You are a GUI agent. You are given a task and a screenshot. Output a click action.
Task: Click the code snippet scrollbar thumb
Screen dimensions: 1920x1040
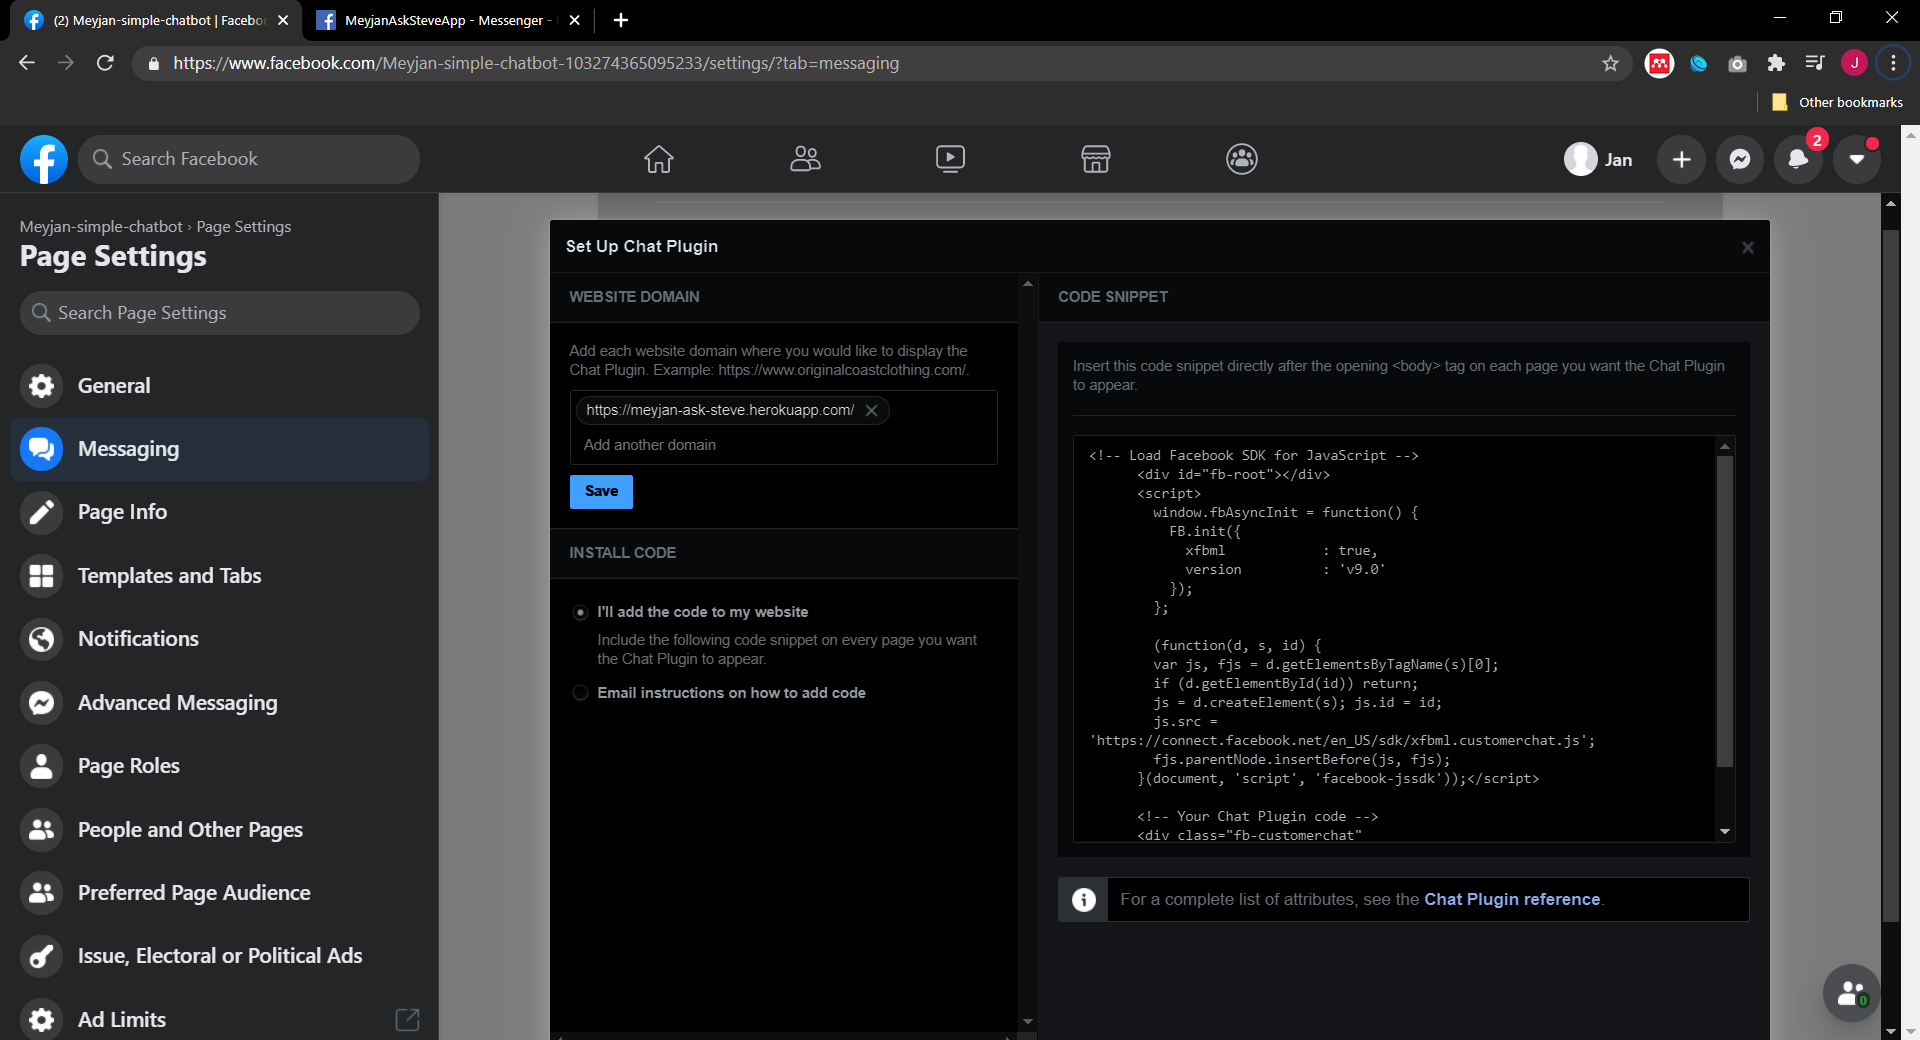(x=1725, y=611)
